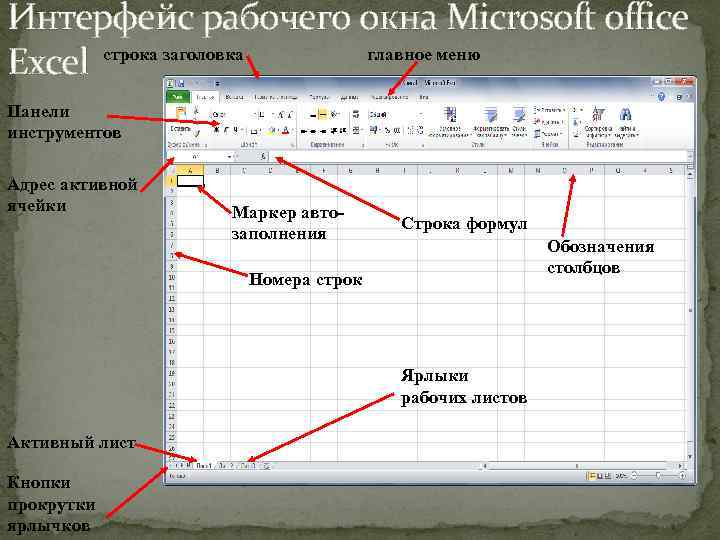Click the yellow Fill Color swatch
This screenshot has width=720, height=540.
click(x=272, y=131)
